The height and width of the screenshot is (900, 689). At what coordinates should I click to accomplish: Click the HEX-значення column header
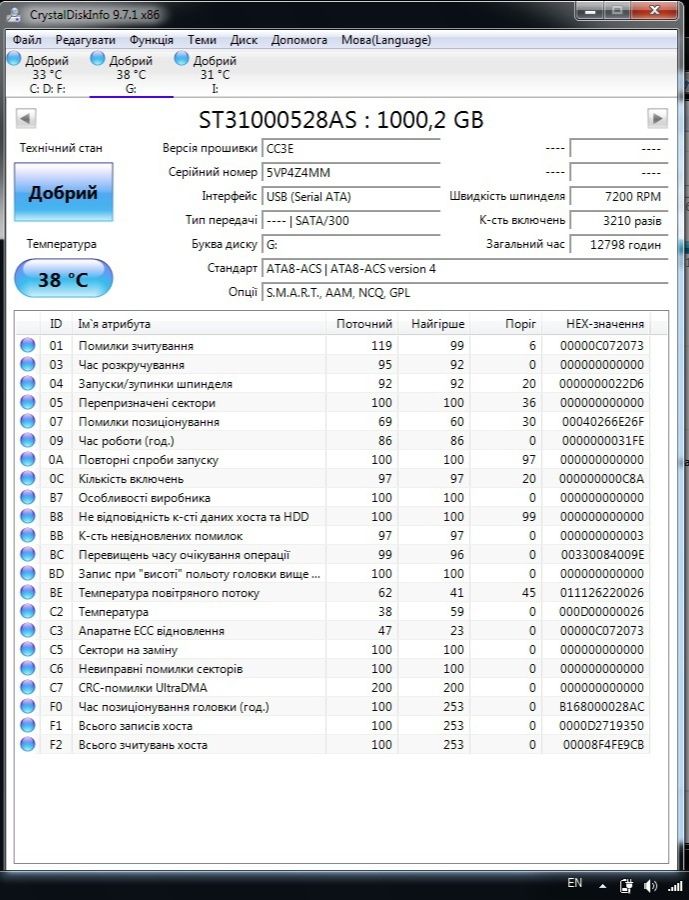[x=596, y=324]
